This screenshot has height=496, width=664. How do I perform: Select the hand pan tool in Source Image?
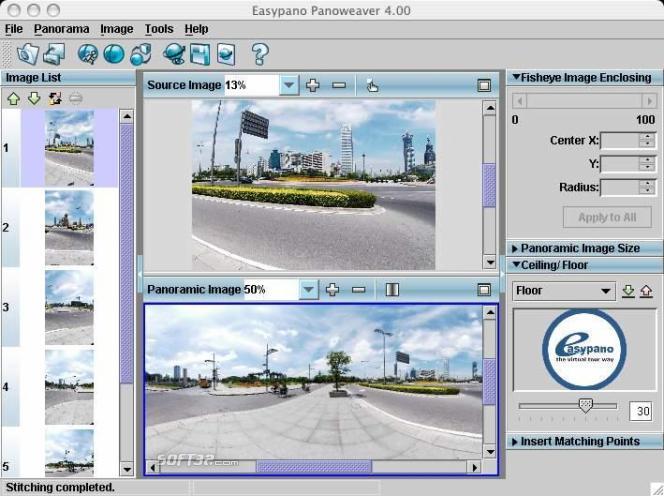click(372, 85)
